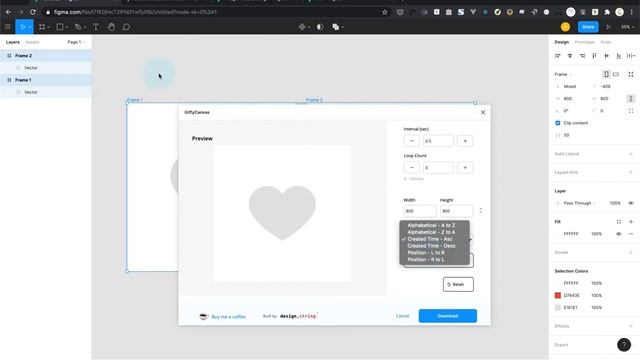Open the Page 1 dropdown

[76, 42]
